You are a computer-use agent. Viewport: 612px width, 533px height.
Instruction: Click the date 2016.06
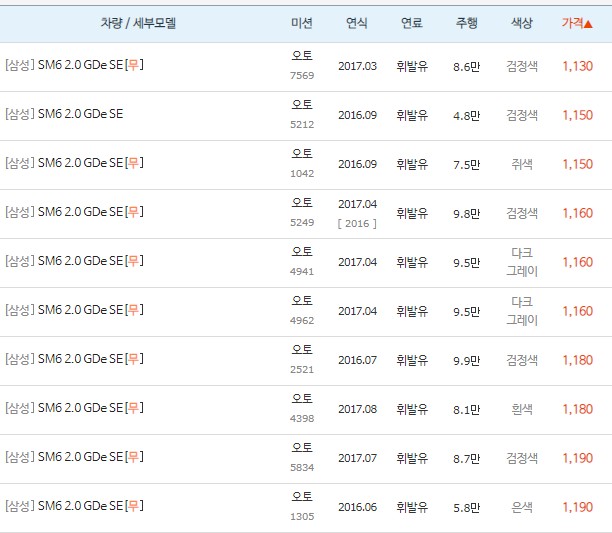coord(357,507)
